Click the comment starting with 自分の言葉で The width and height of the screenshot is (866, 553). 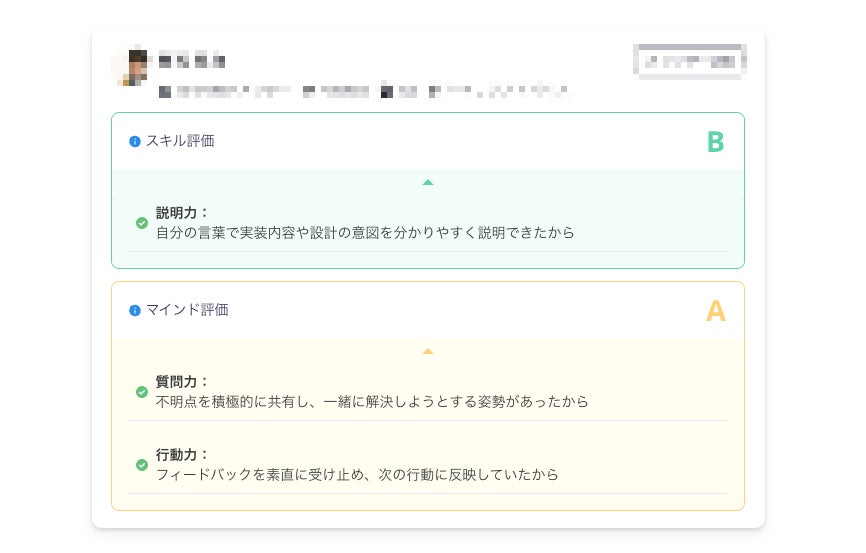tap(365, 233)
